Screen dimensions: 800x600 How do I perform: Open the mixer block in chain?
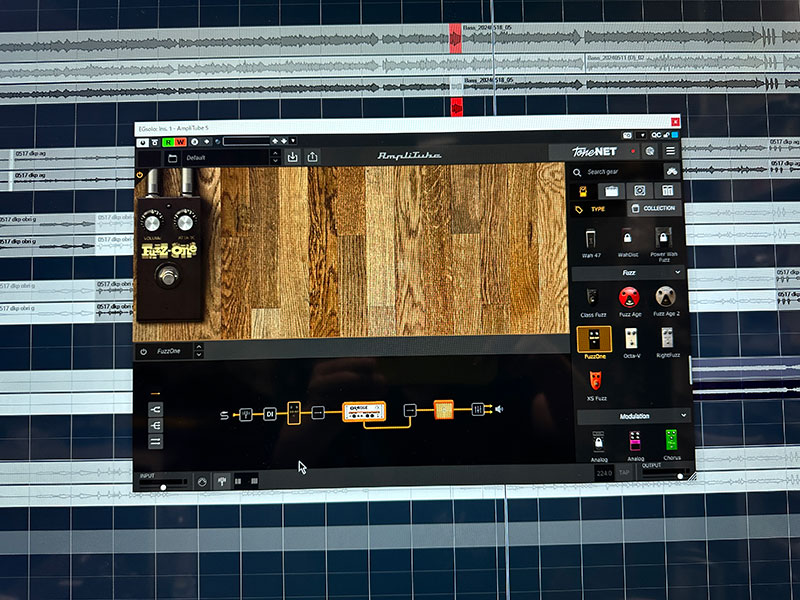coord(478,409)
